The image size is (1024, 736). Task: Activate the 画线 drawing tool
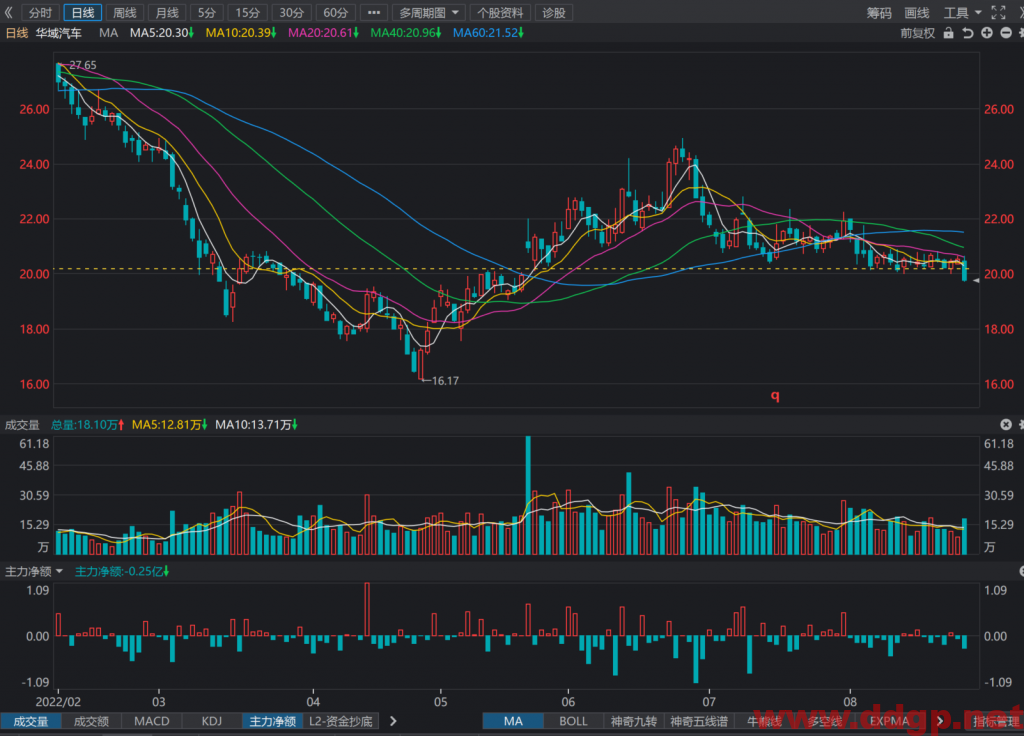click(x=917, y=12)
